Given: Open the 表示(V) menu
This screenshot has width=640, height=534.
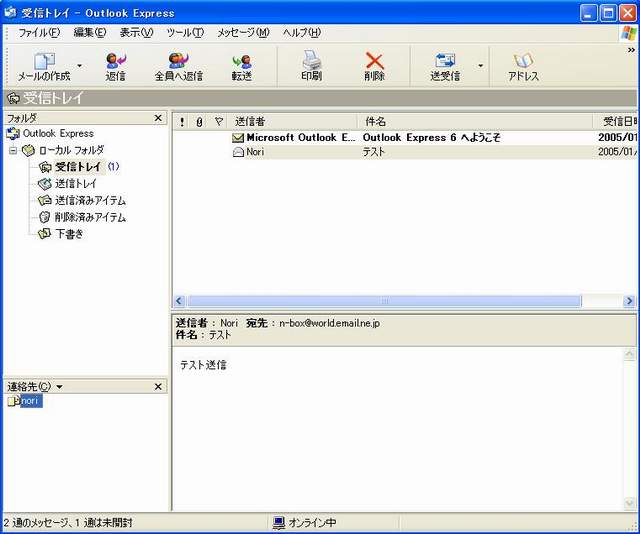Looking at the screenshot, I should (136, 32).
